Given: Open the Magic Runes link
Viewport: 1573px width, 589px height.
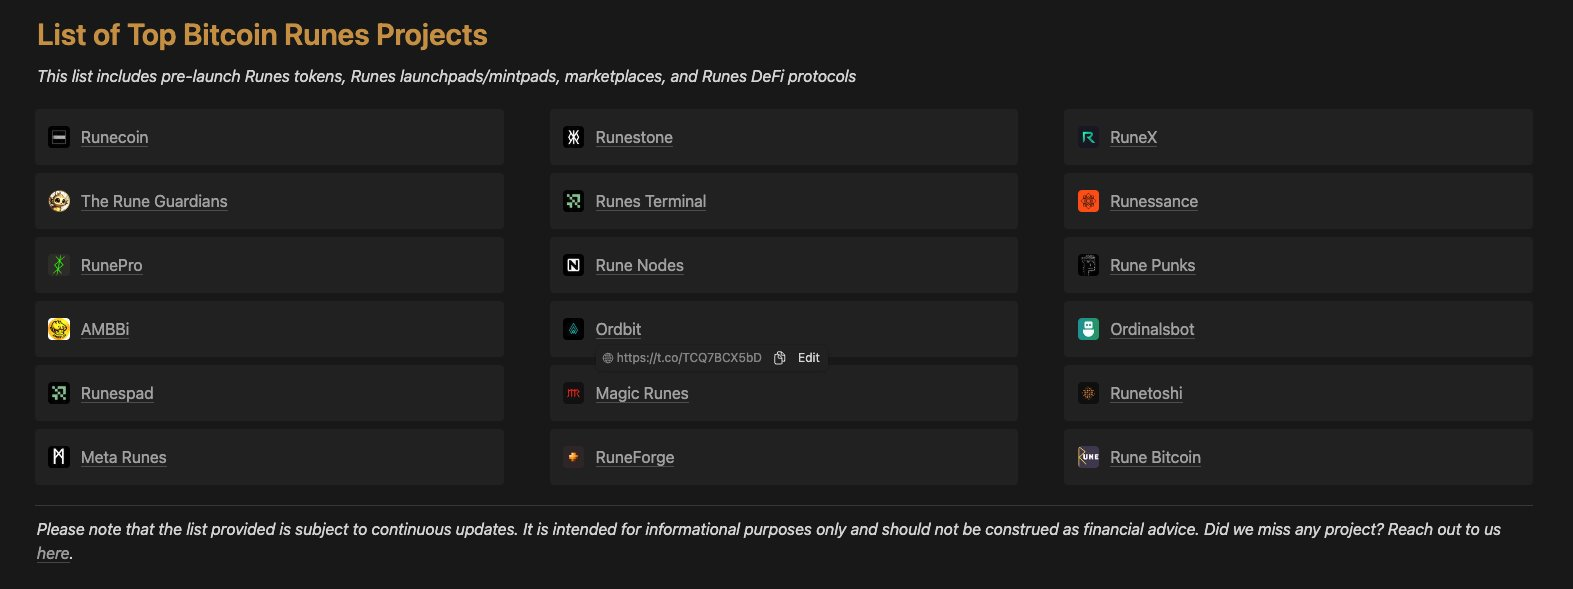Looking at the screenshot, I should (641, 393).
